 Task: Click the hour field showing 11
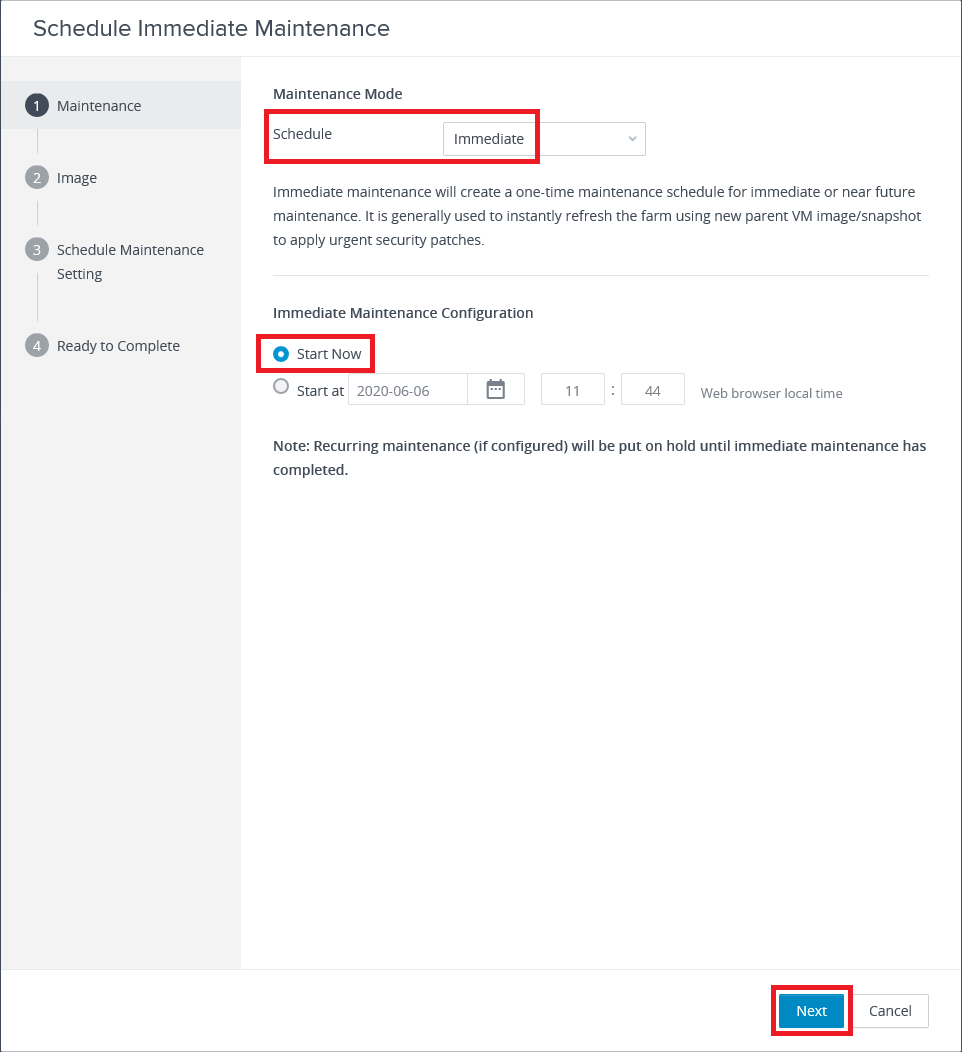[572, 390]
